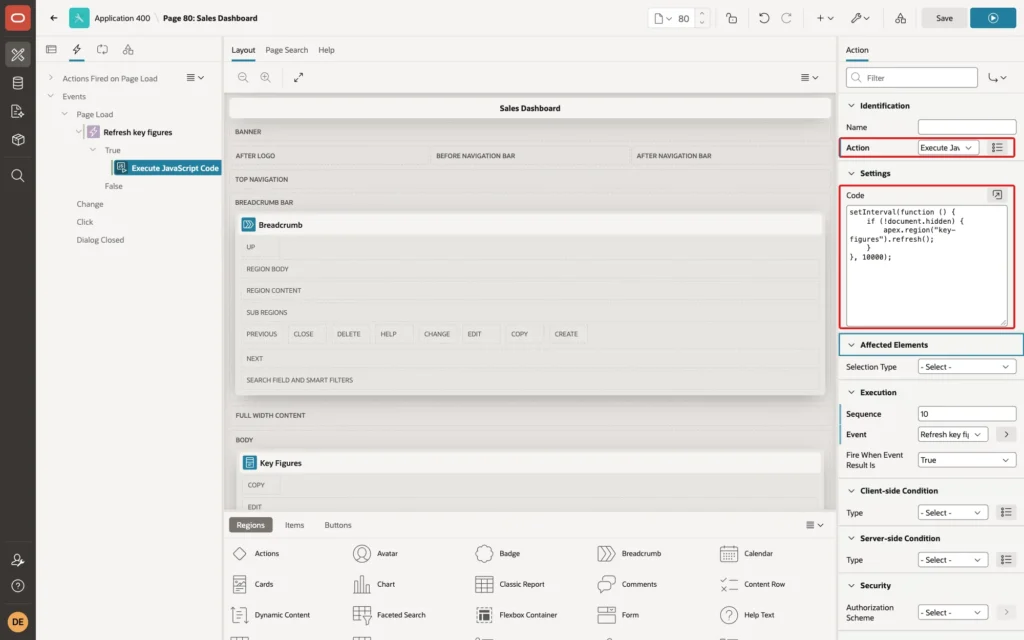Click the Name input field
This screenshot has height=640, width=1024.
(x=967, y=127)
